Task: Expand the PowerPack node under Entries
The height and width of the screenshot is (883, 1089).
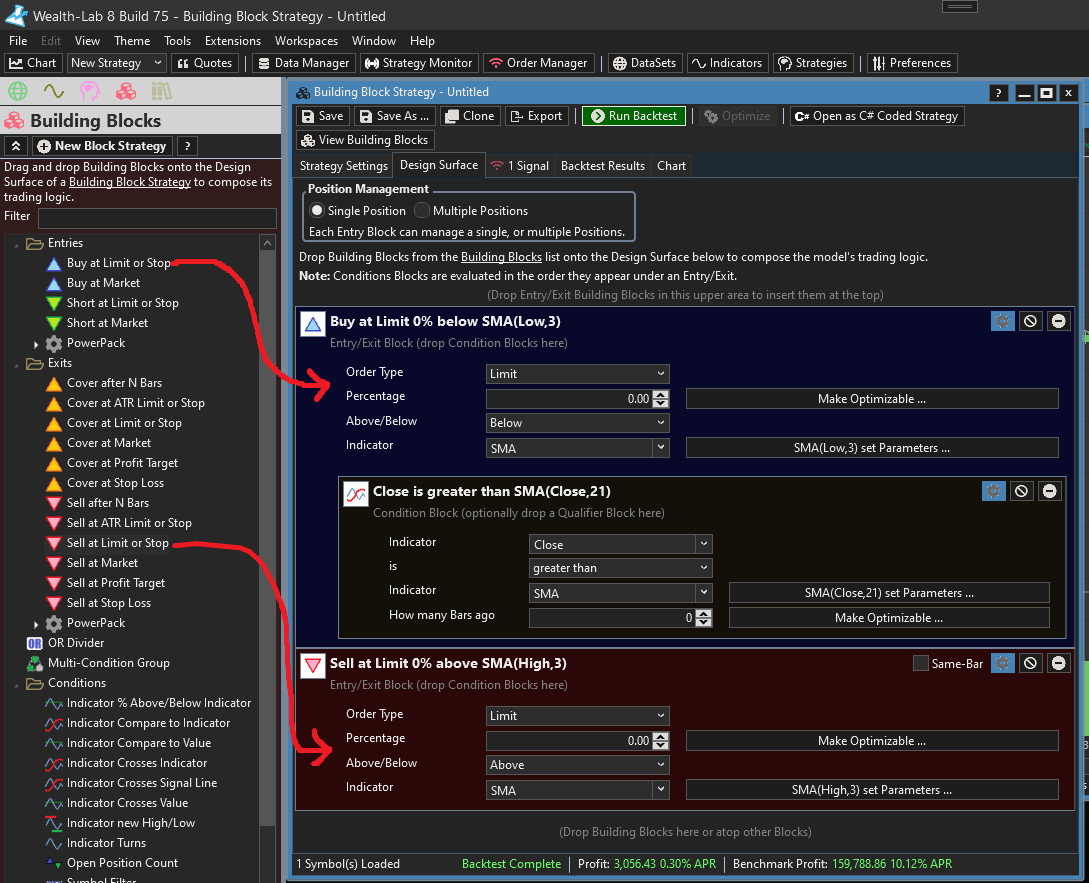Action: pyautogui.click(x=38, y=343)
